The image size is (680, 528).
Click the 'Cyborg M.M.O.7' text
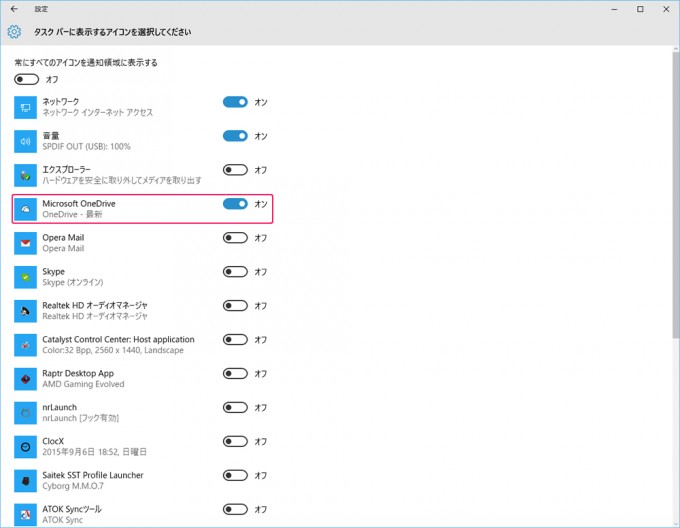click(x=73, y=486)
